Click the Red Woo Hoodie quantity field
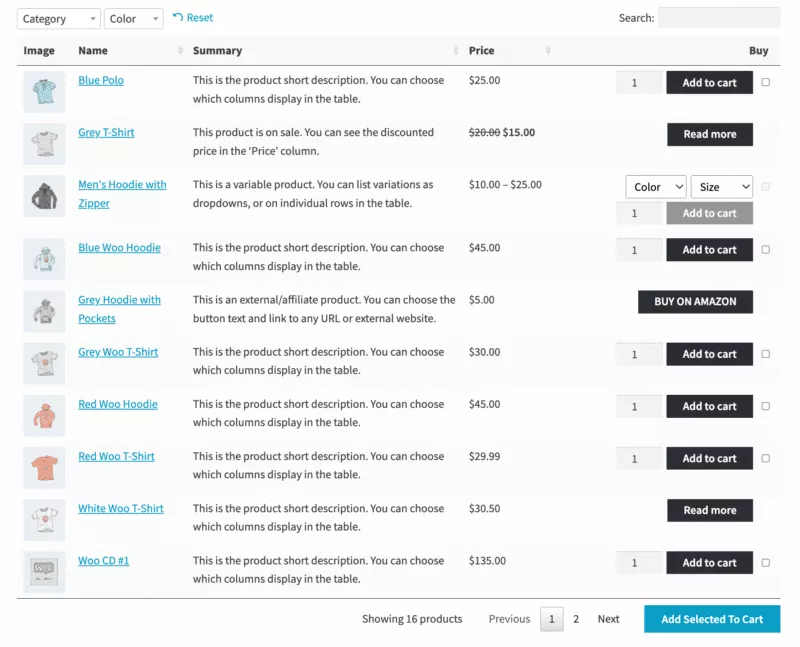 [x=639, y=406]
